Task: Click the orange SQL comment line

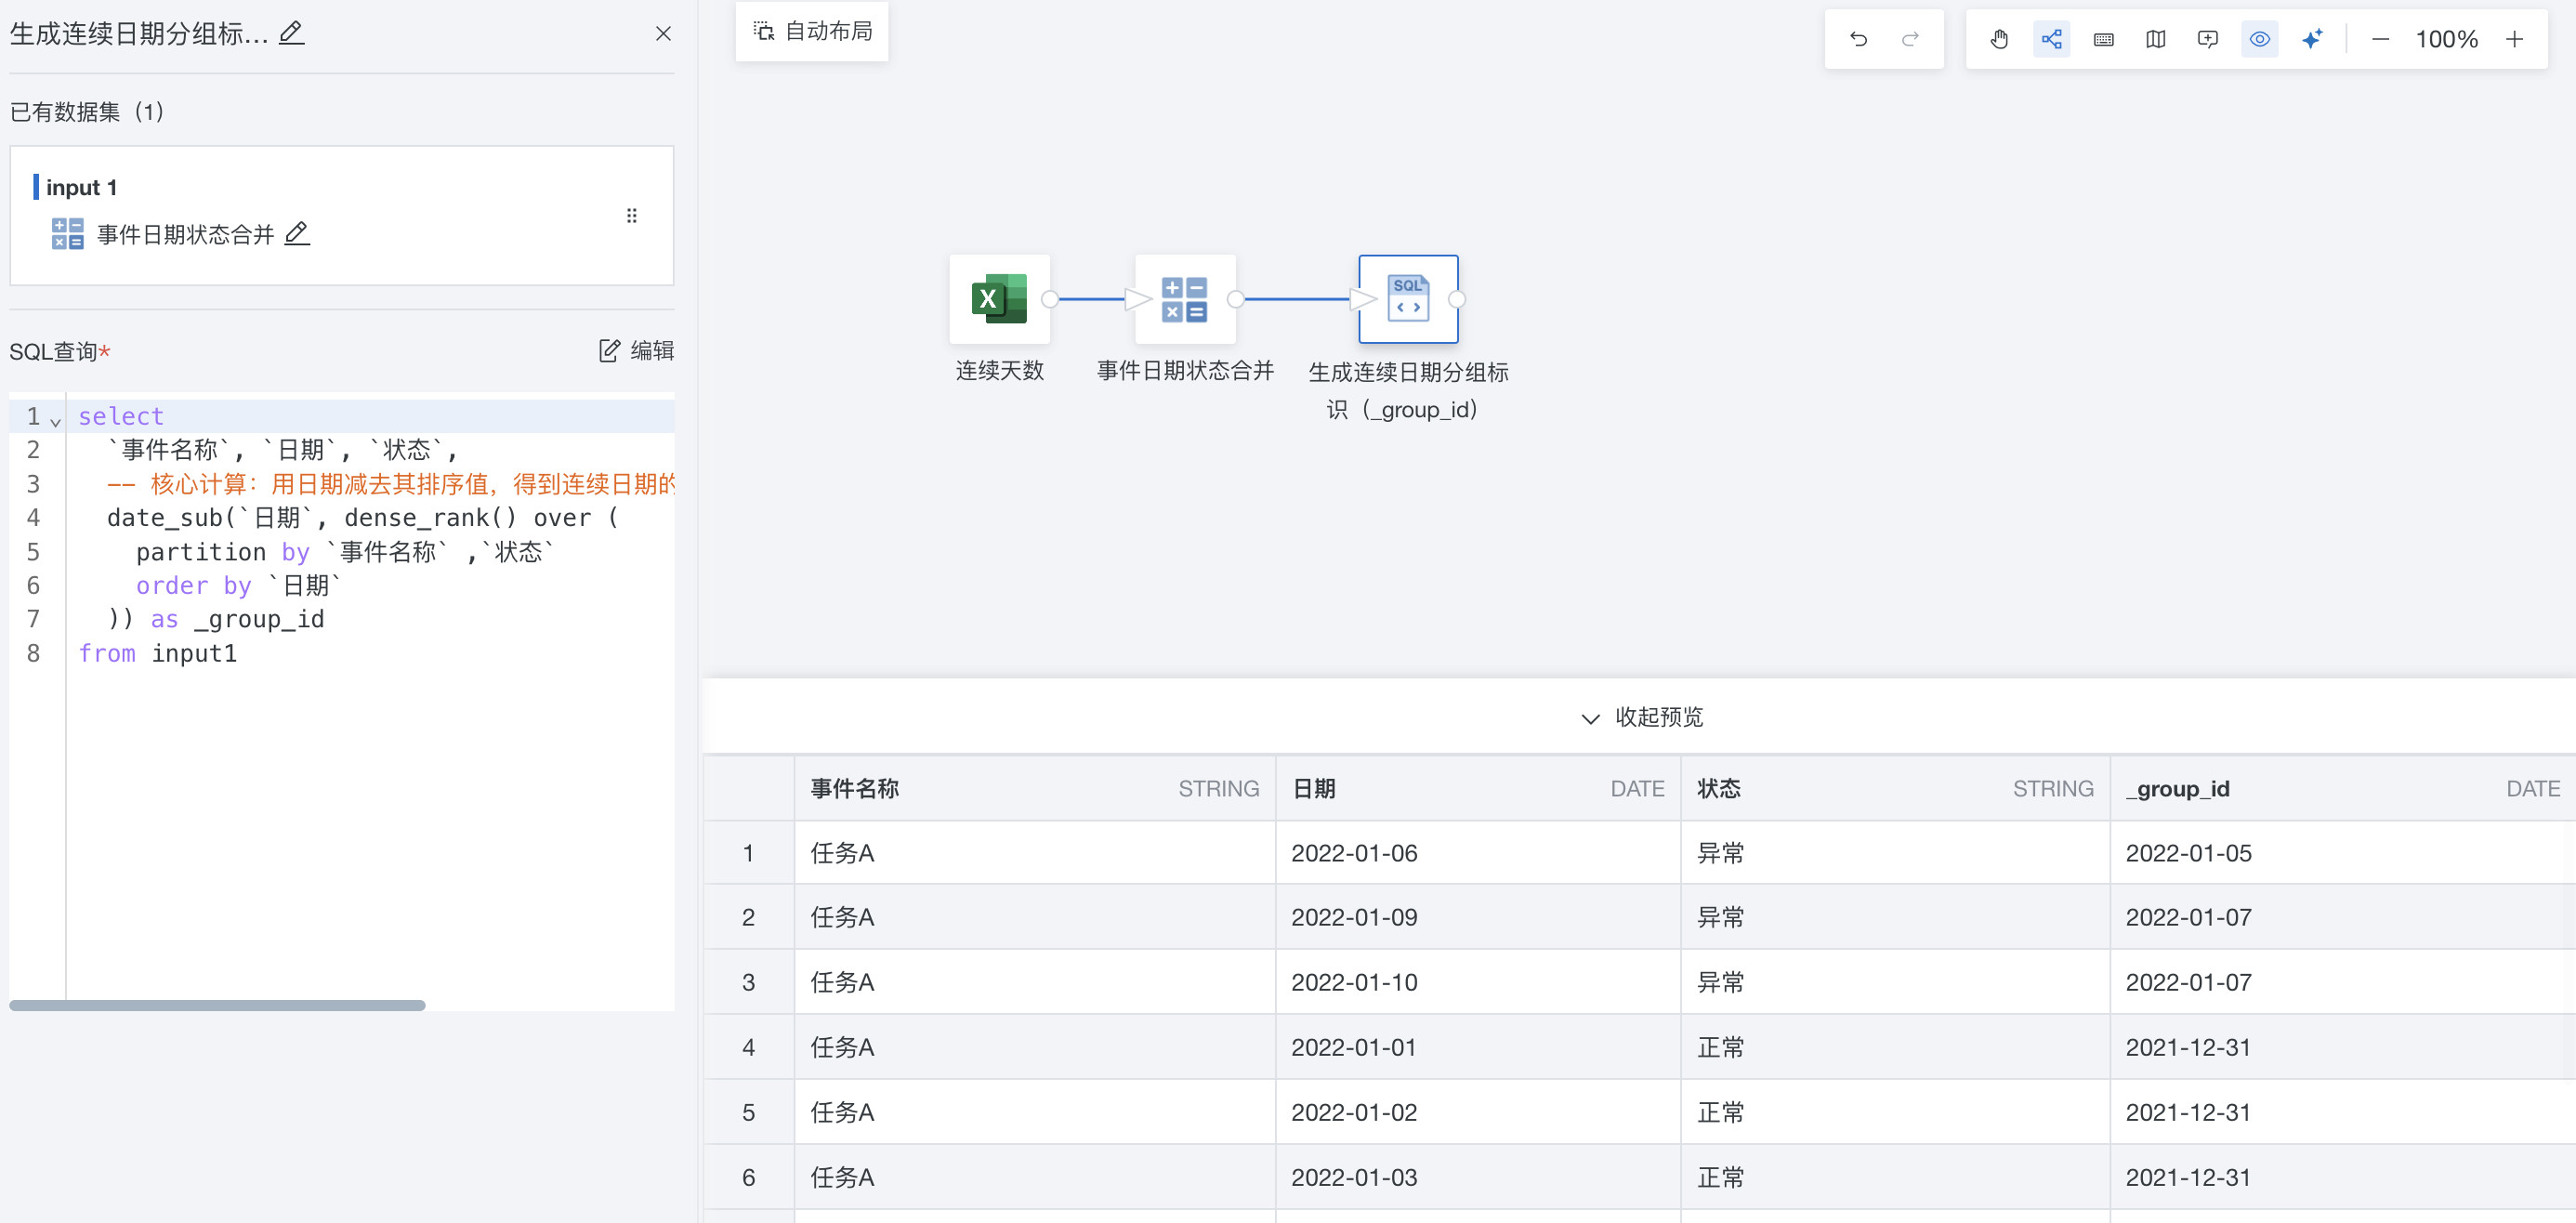Action: pyautogui.click(x=390, y=484)
